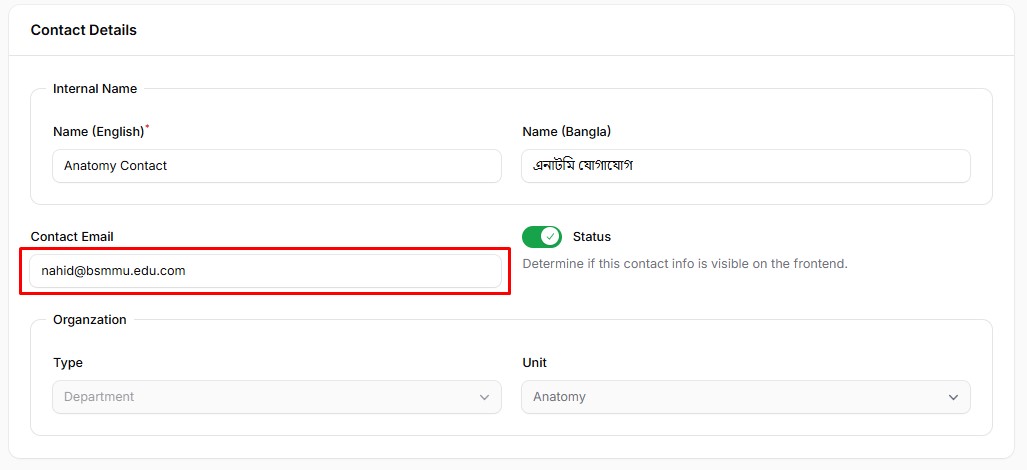Open the Unit dropdown showing Anatomy
This screenshot has width=1027, height=470.
(746, 397)
